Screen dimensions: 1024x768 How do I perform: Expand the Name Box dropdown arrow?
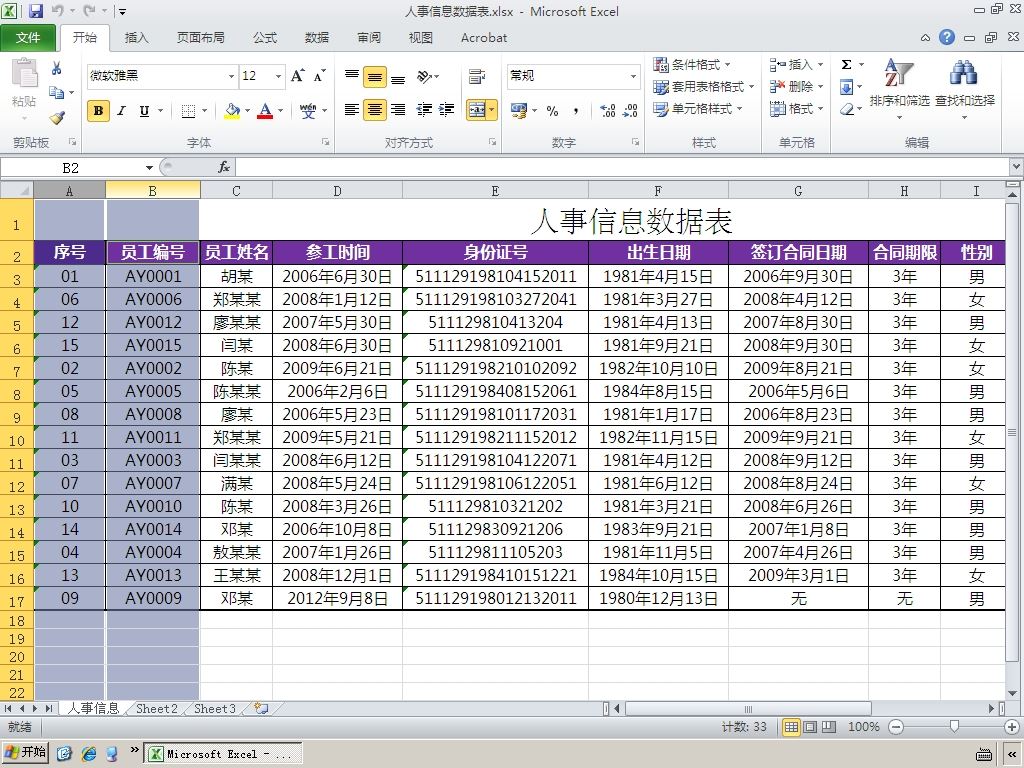[150, 168]
